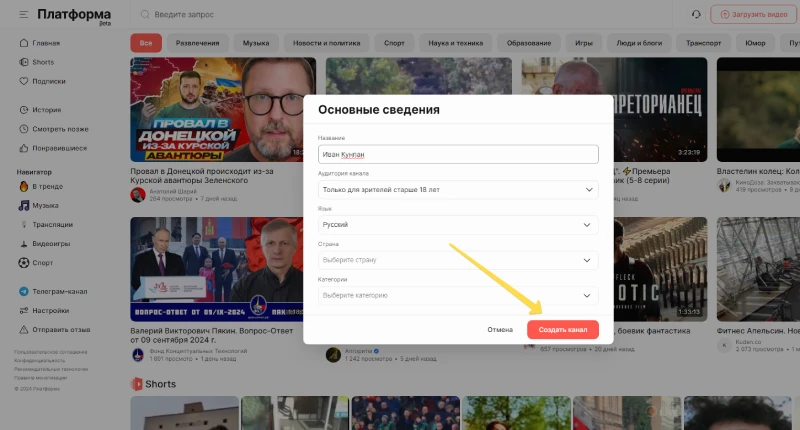
Task: Select the Игры category tab
Action: click(x=584, y=43)
